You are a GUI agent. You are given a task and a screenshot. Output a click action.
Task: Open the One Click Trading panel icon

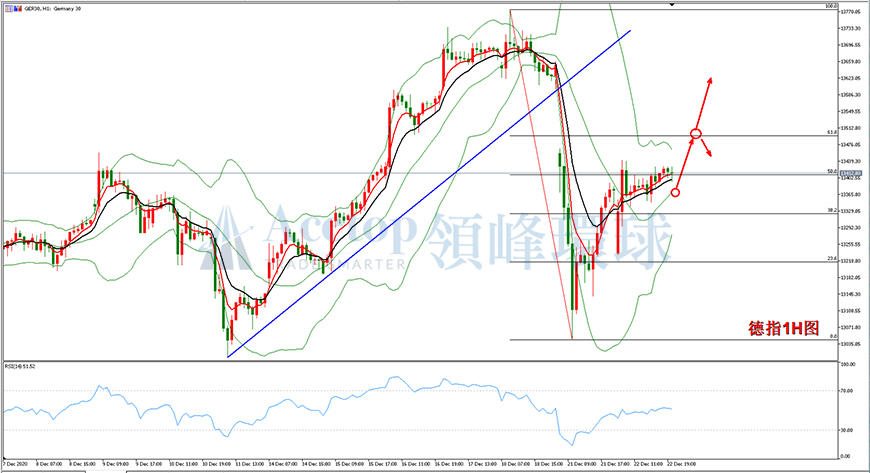point(9,9)
